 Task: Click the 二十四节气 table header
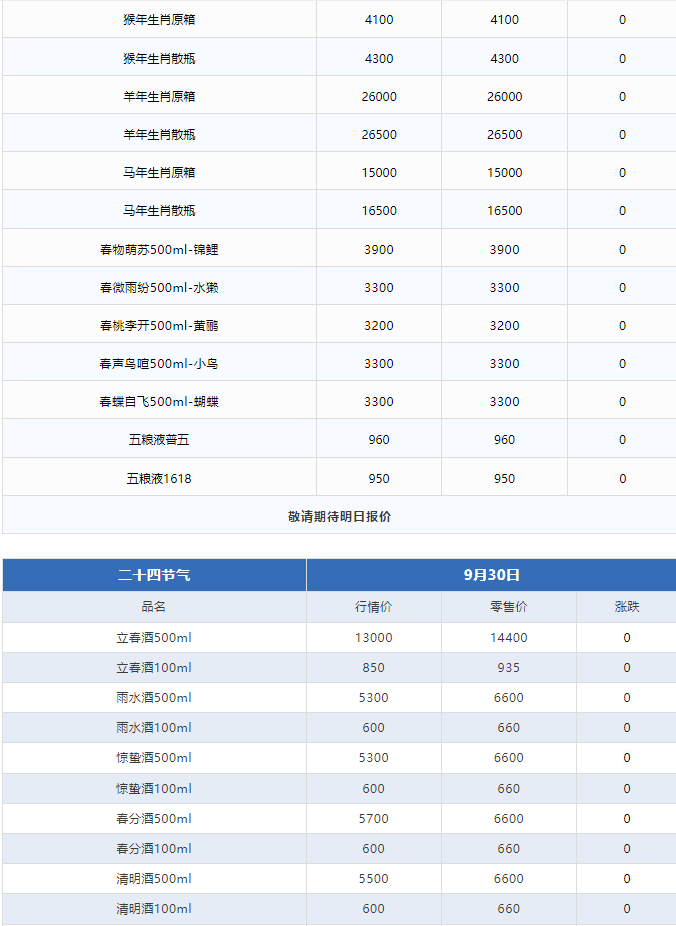tap(154, 575)
